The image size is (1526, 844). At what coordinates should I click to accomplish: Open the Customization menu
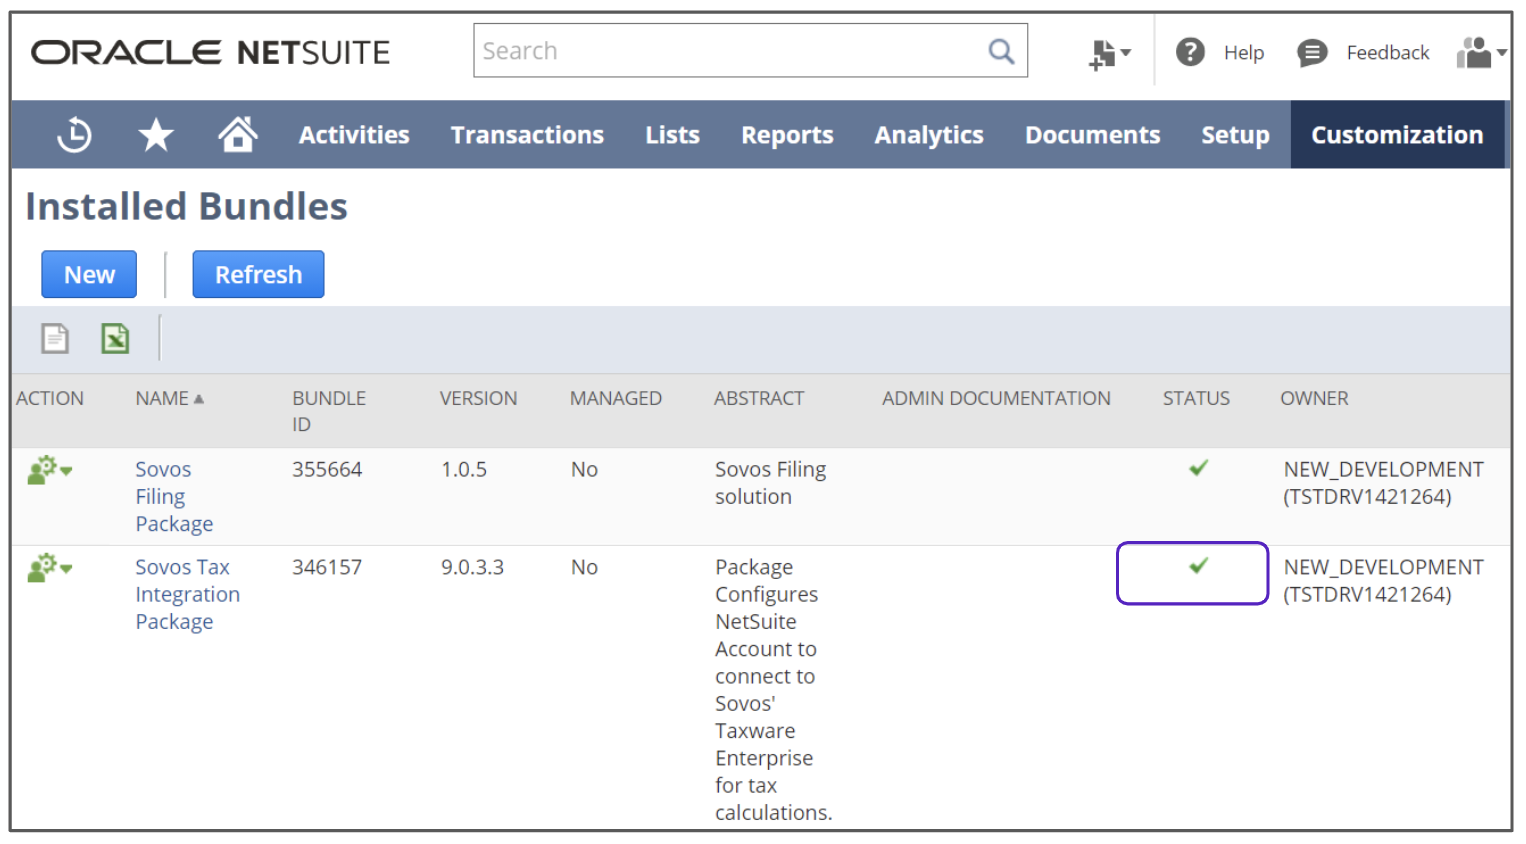pos(1396,135)
